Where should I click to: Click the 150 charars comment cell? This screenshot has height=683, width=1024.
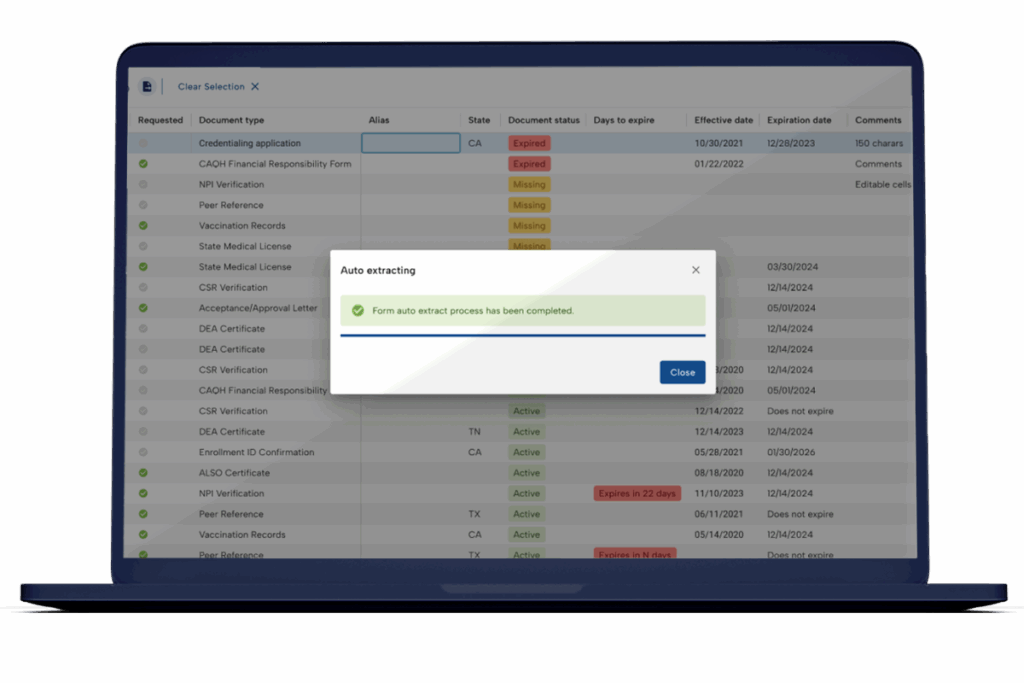point(878,143)
